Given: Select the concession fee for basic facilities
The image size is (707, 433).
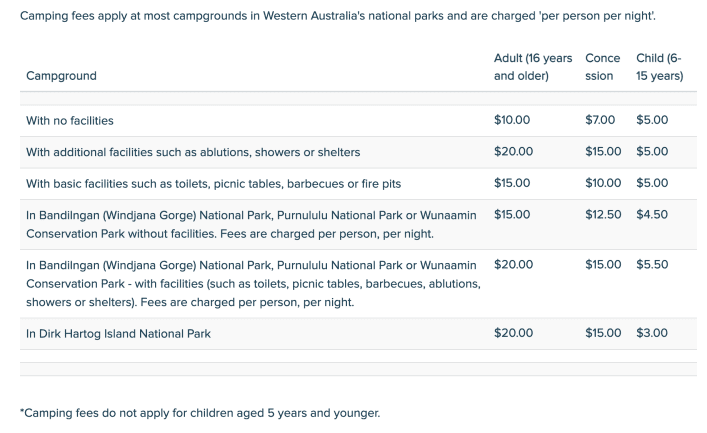Looking at the screenshot, I should [603, 183].
